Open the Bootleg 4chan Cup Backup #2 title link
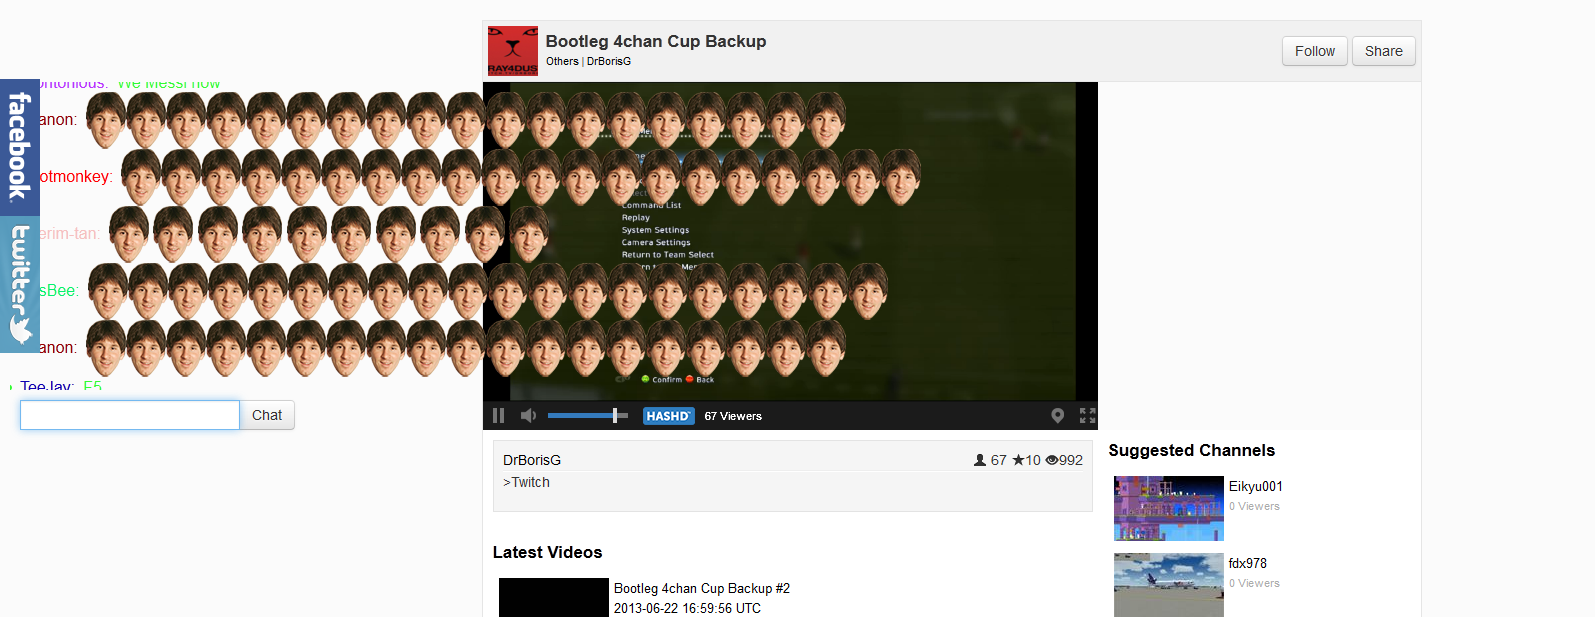1595x617 pixels. tap(702, 588)
